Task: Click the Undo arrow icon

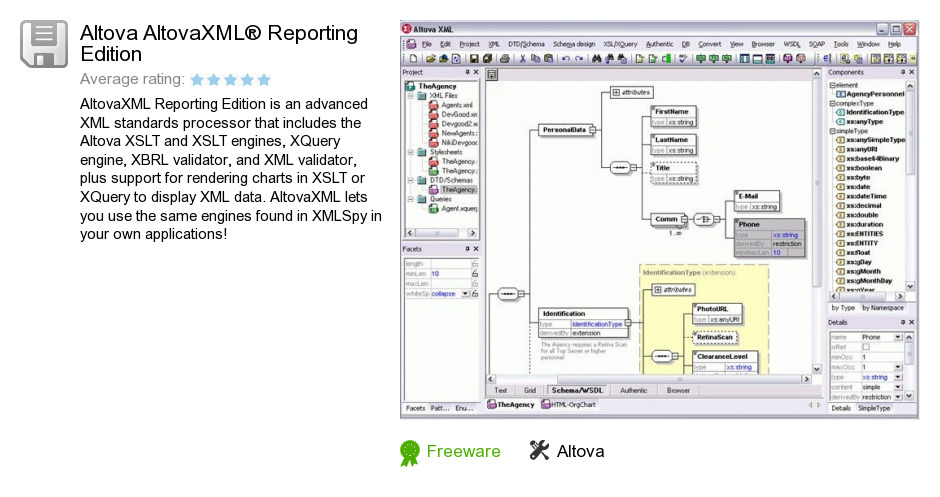Action: coord(566,59)
